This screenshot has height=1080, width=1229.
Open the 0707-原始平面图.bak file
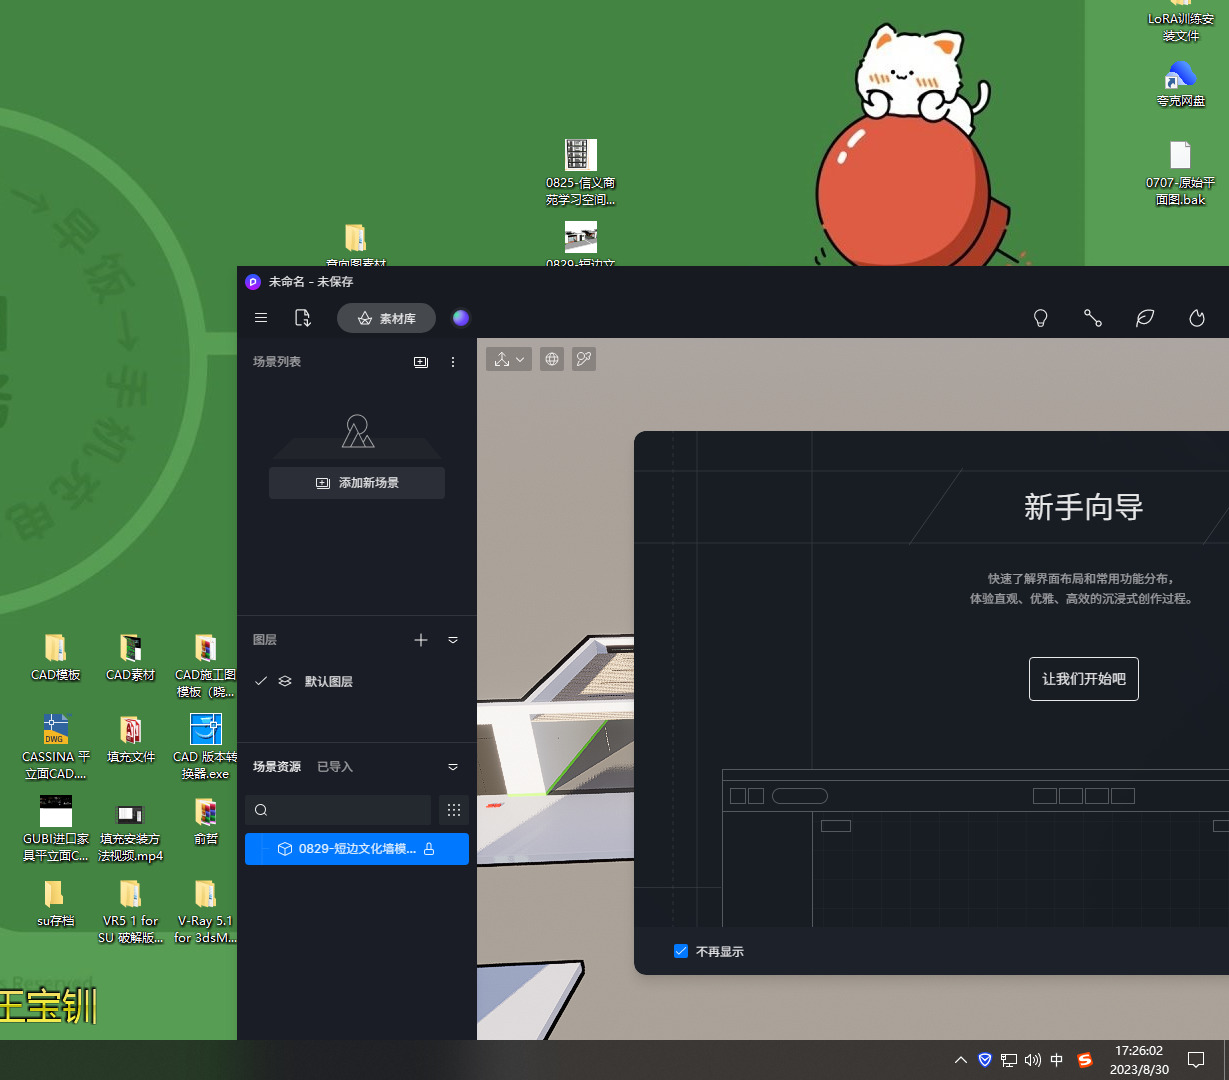(x=1181, y=173)
